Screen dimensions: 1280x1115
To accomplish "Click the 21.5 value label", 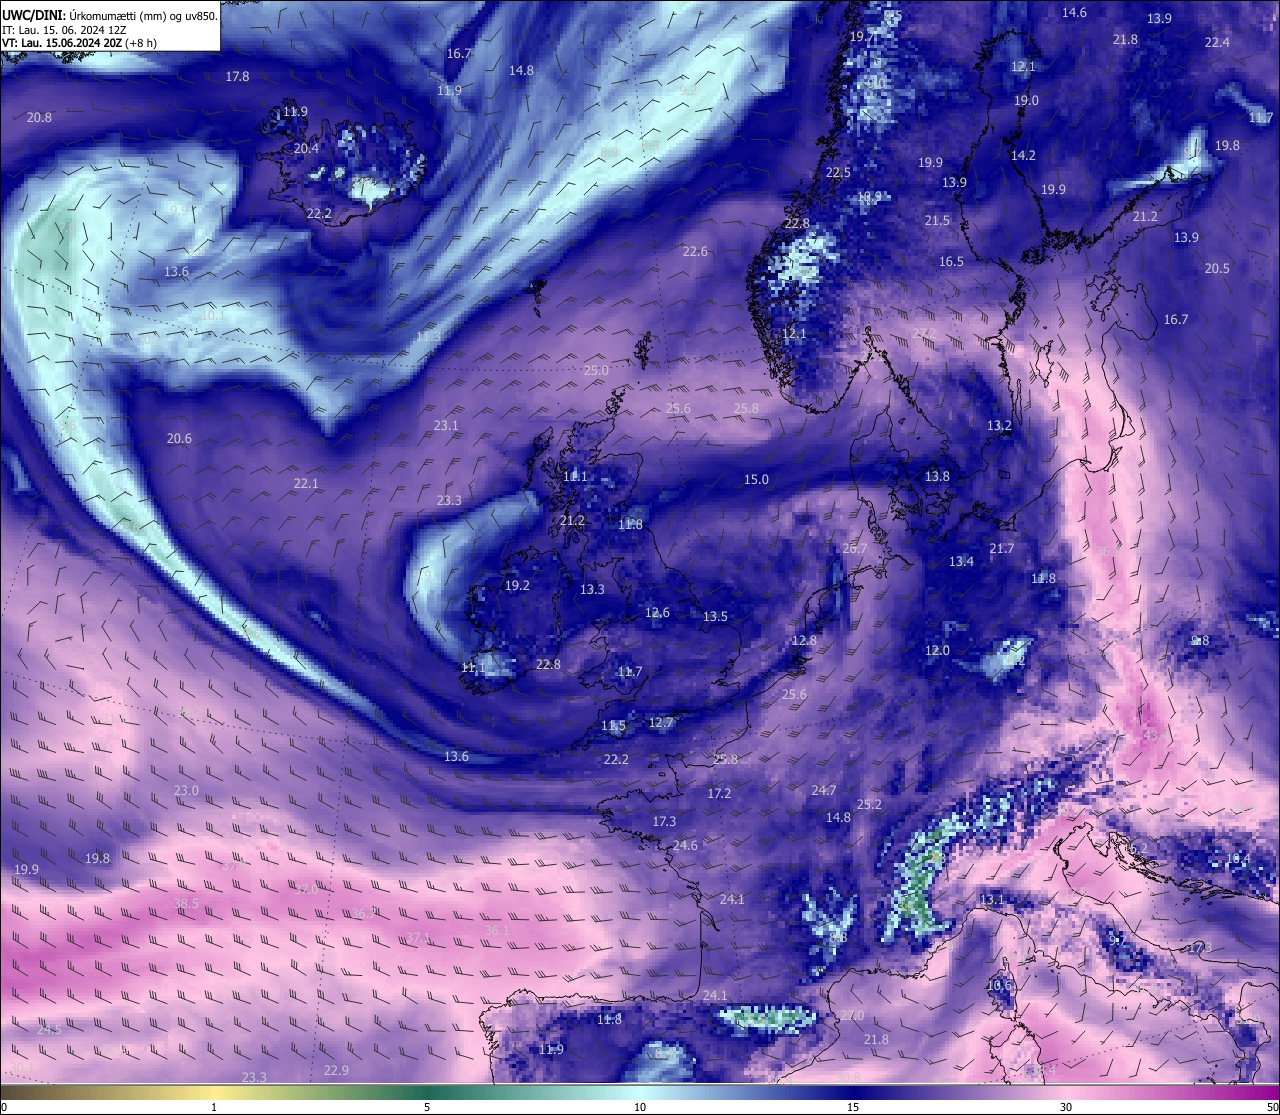I will (937, 221).
